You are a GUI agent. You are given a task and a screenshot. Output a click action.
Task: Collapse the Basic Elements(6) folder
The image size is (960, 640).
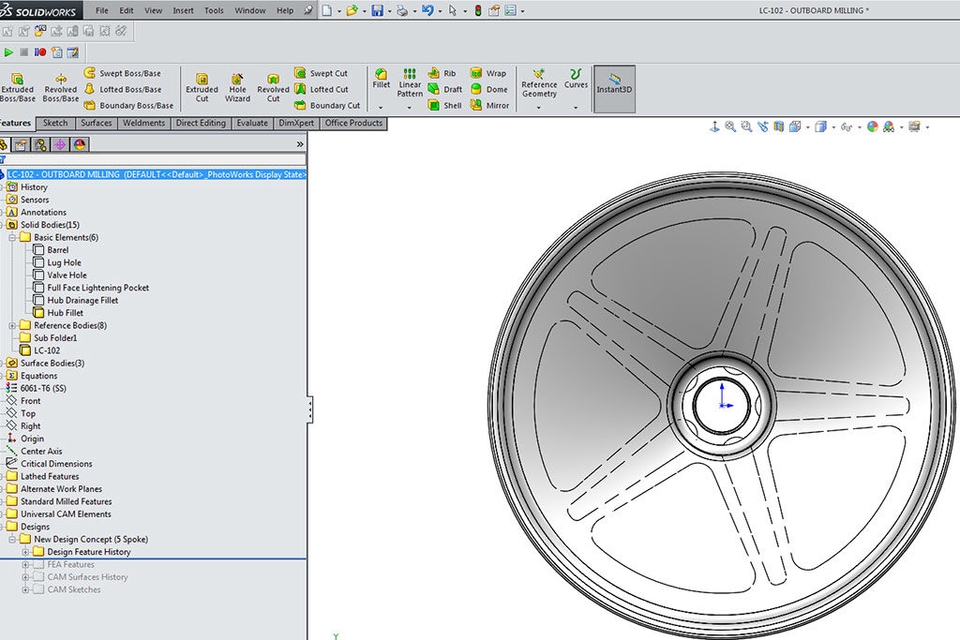pos(12,238)
